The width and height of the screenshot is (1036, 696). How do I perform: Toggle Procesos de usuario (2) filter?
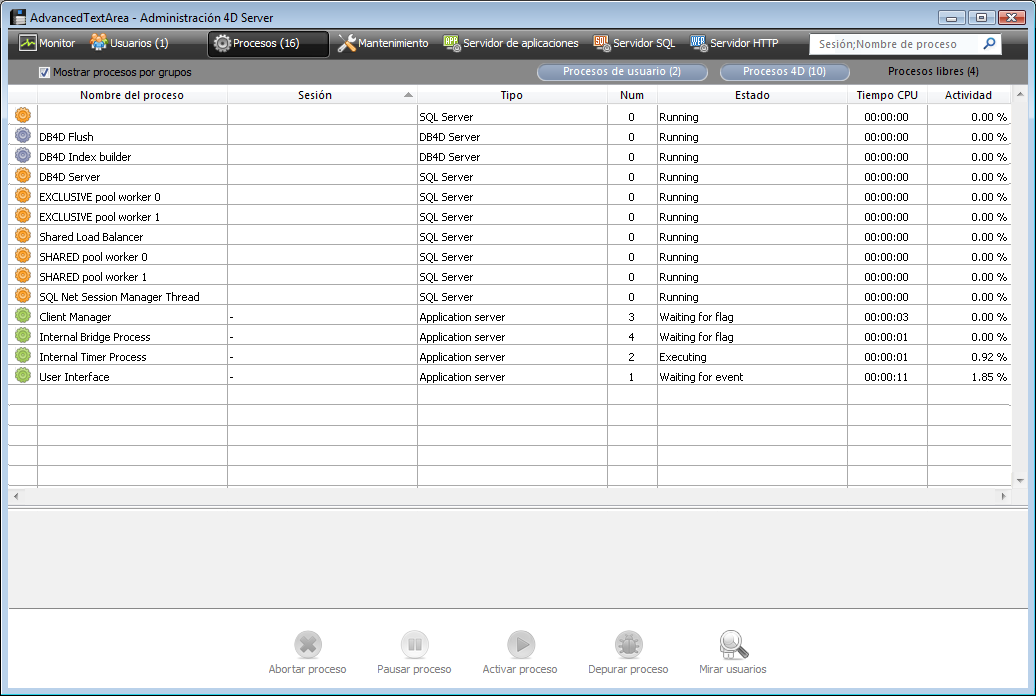[x=622, y=72]
